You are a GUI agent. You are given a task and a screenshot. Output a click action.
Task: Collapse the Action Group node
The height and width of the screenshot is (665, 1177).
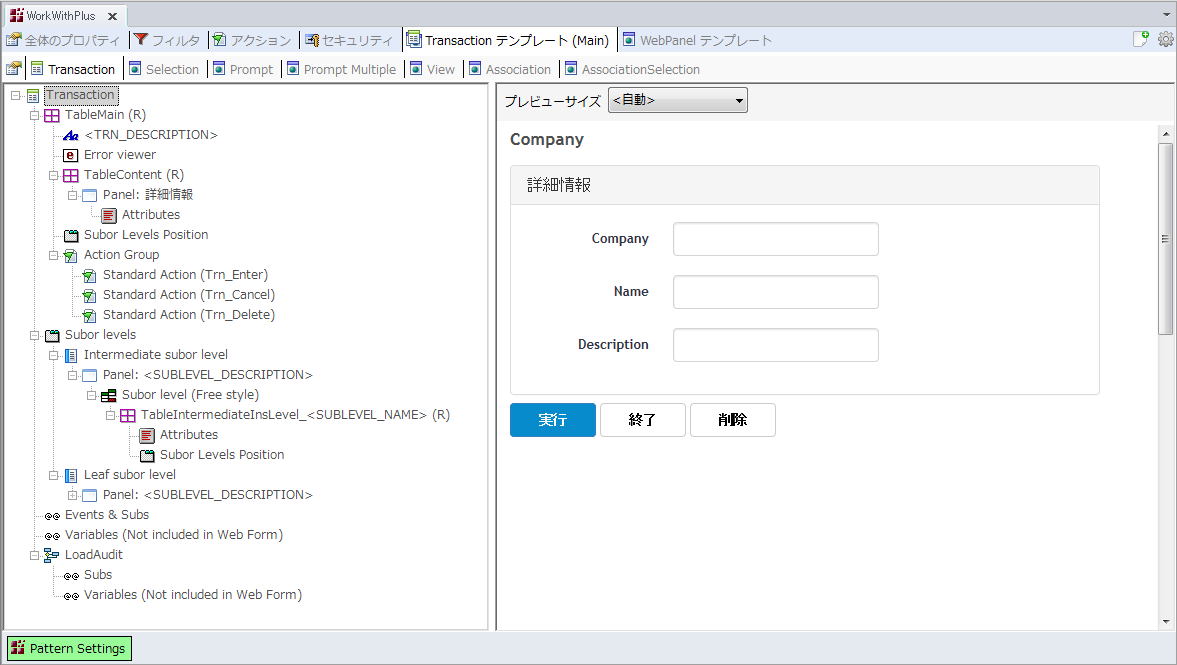53,255
